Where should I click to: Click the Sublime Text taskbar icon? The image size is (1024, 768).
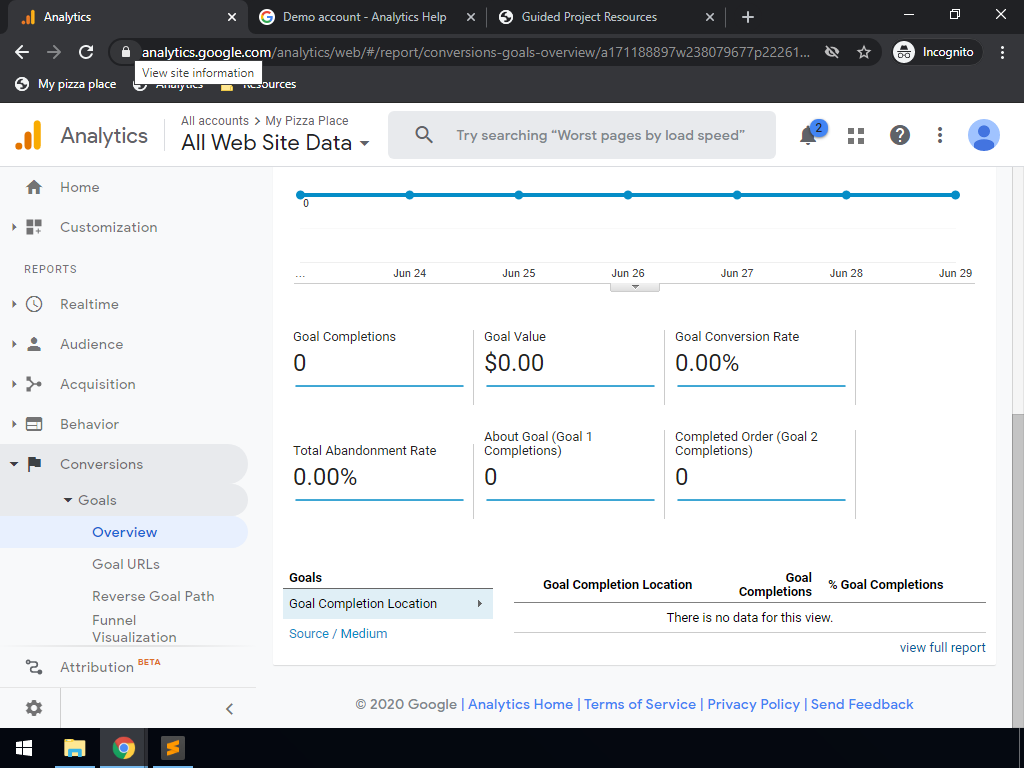tap(174, 748)
